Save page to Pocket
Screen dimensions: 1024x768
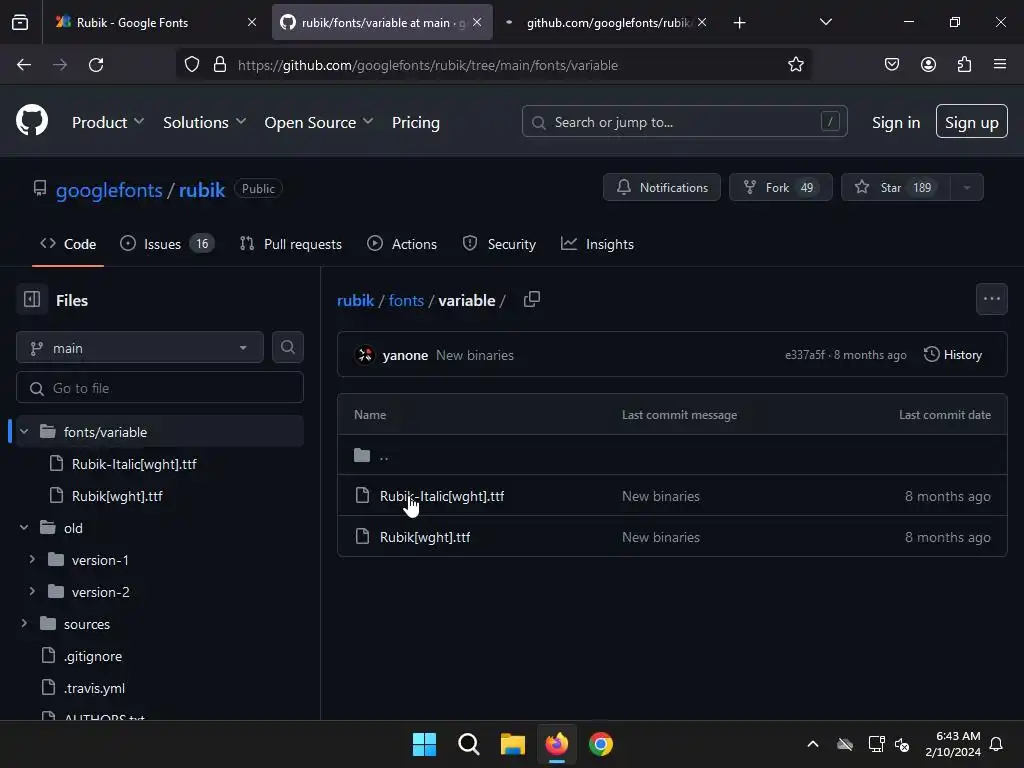click(x=891, y=64)
